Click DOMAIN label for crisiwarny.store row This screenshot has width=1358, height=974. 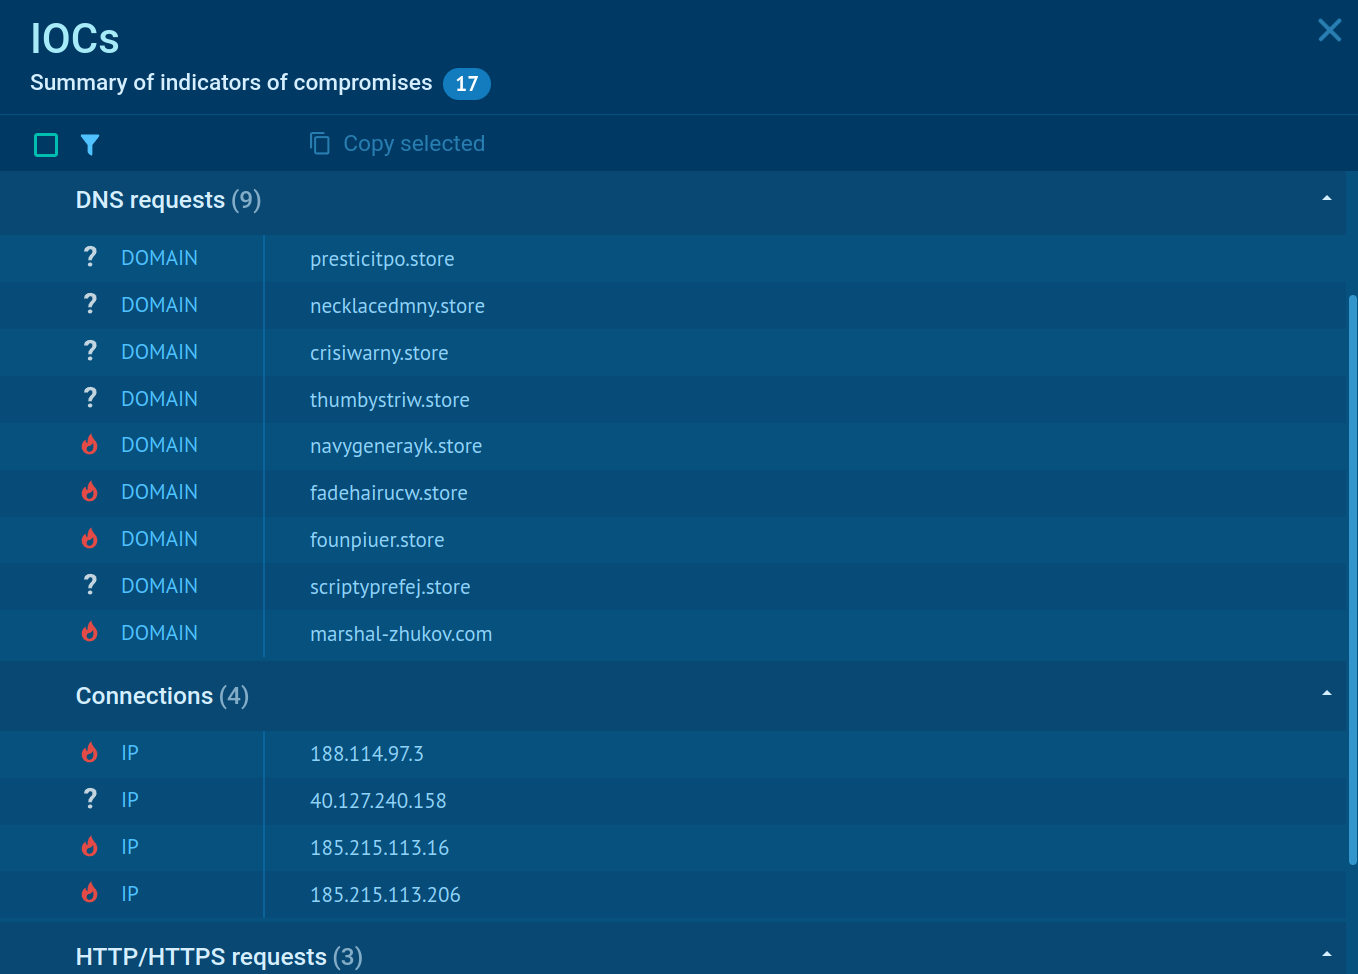159,352
